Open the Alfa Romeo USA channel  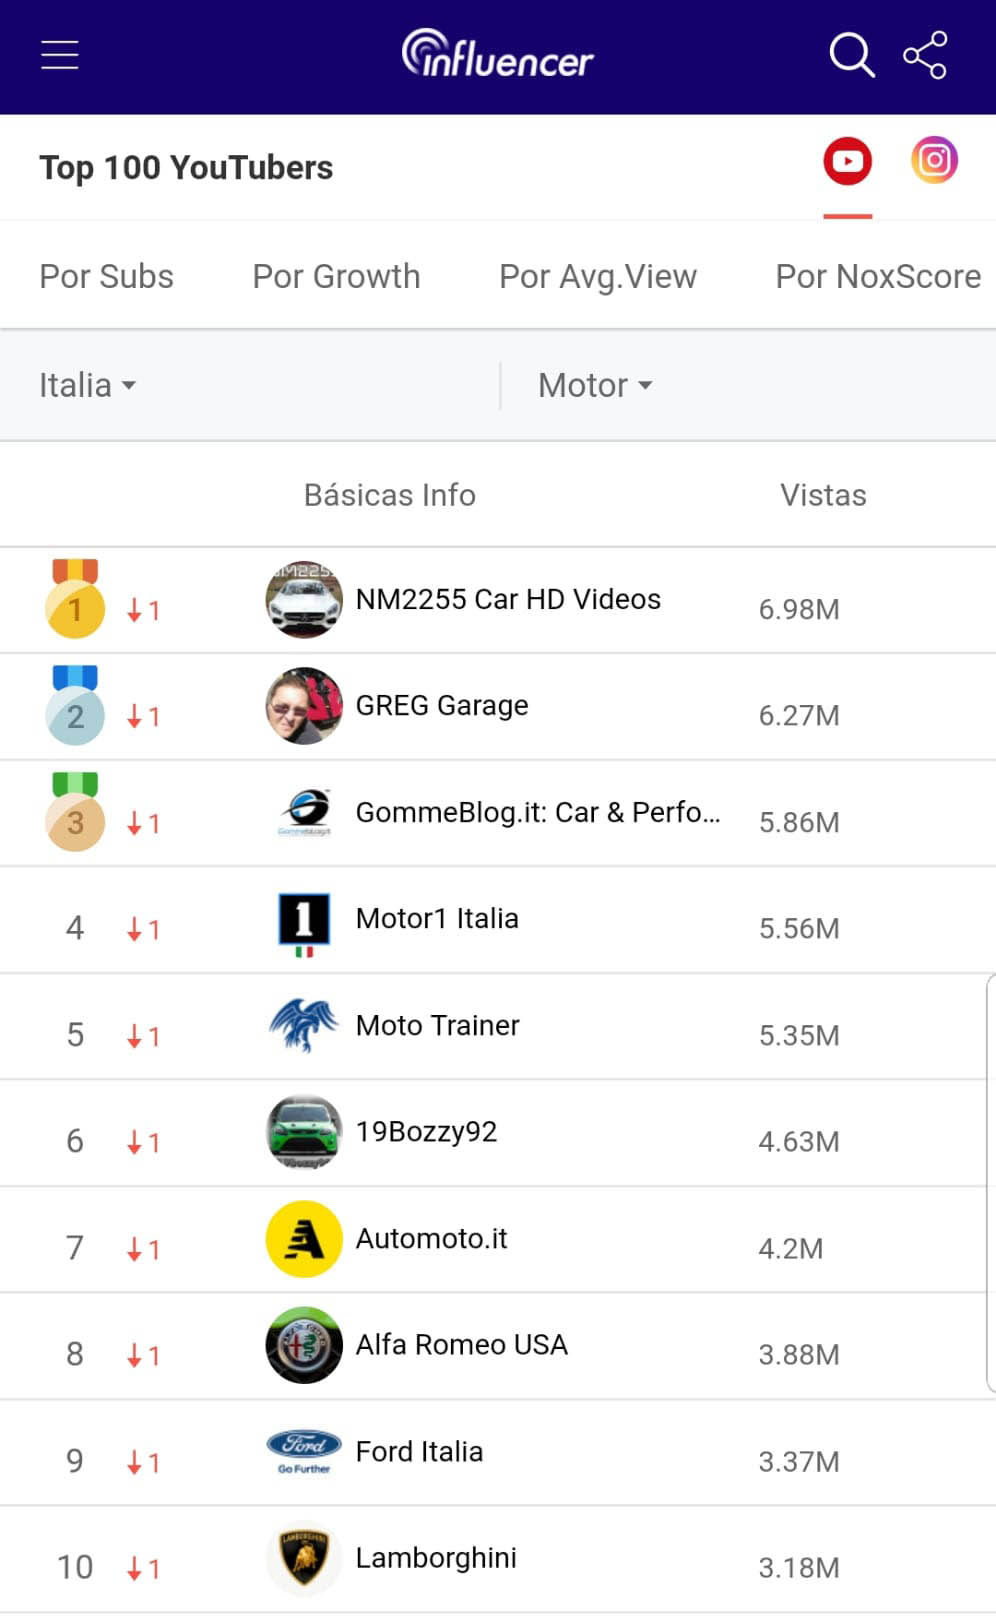[461, 1345]
